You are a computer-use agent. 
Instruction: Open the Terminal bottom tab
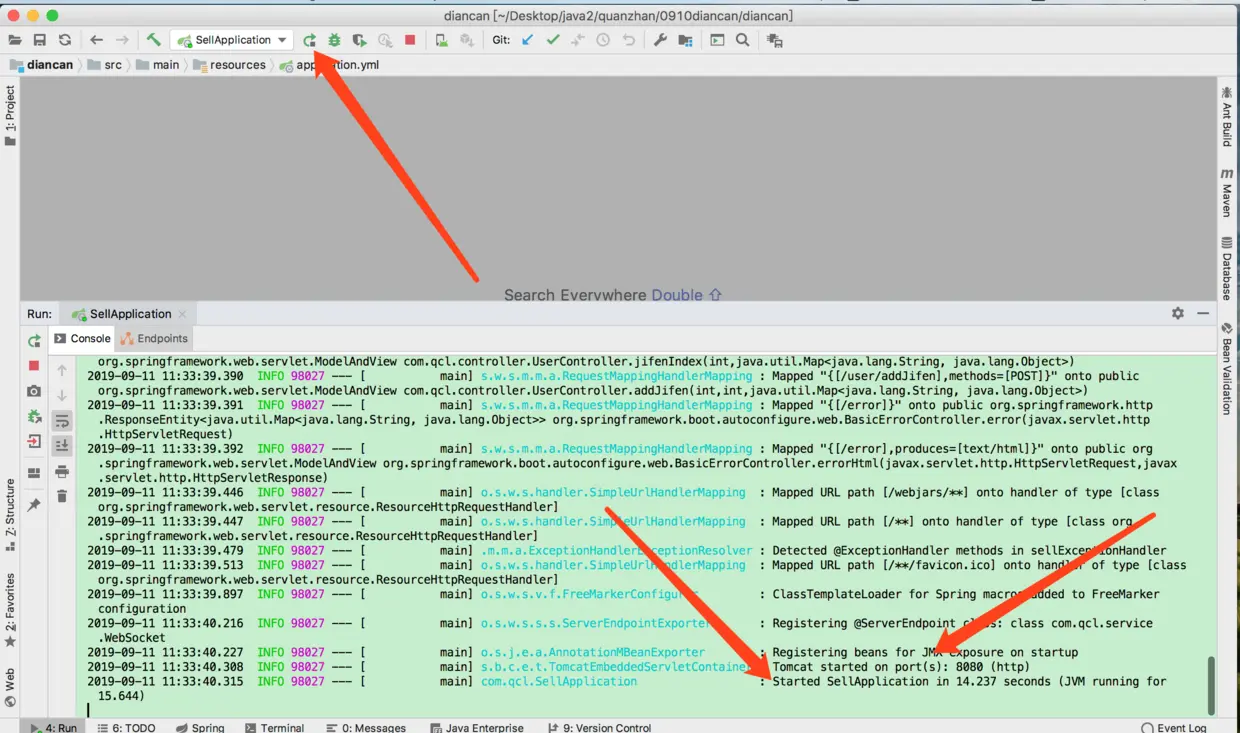[274, 727]
